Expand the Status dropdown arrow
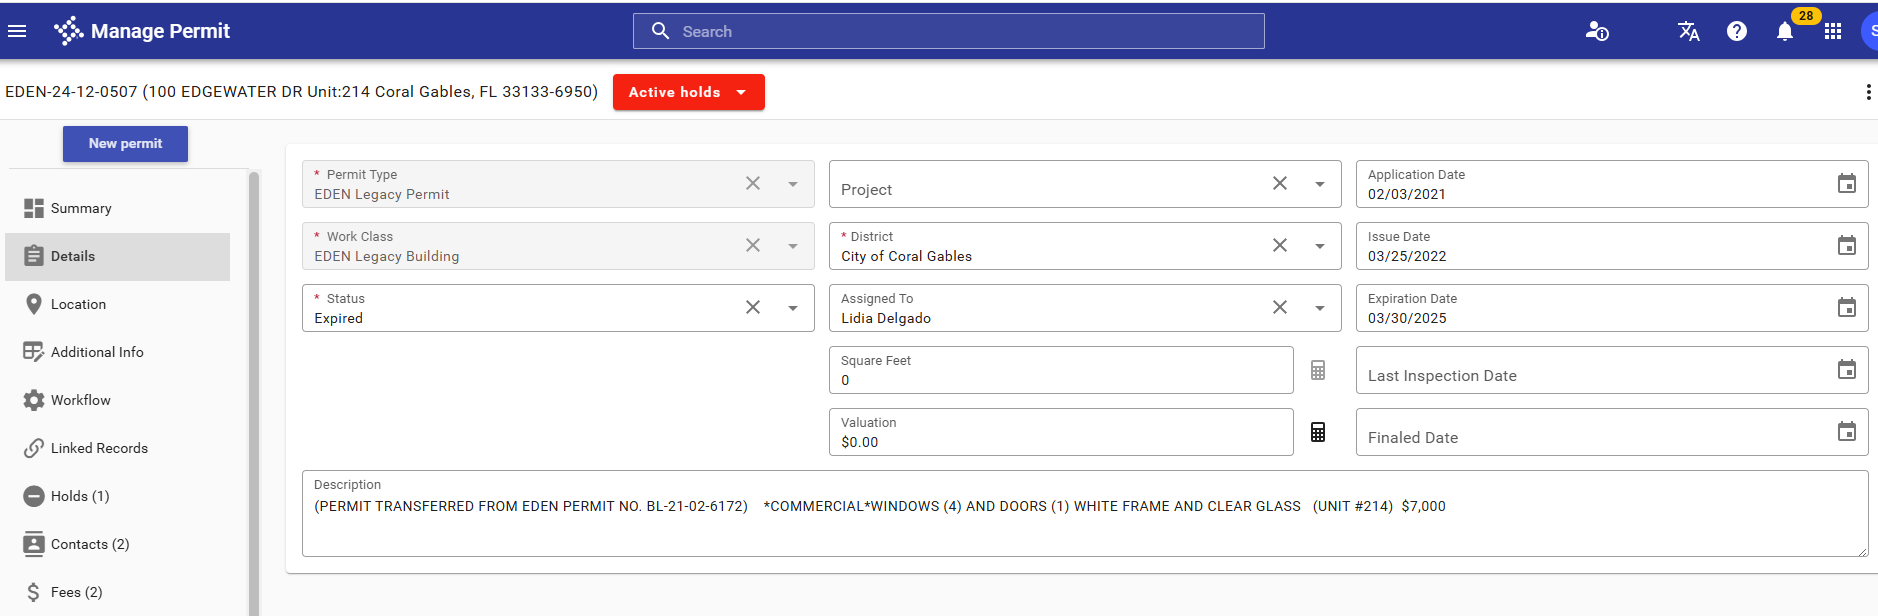 click(x=793, y=308)
